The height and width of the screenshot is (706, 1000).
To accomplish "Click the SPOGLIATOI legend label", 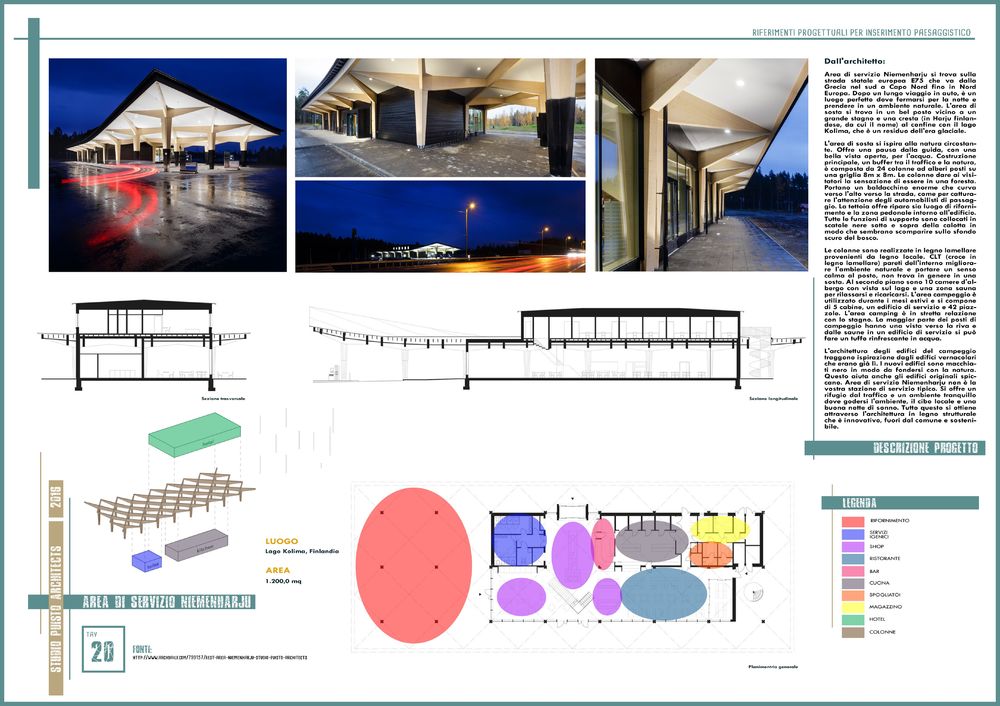I will click(x=885, y=595).
